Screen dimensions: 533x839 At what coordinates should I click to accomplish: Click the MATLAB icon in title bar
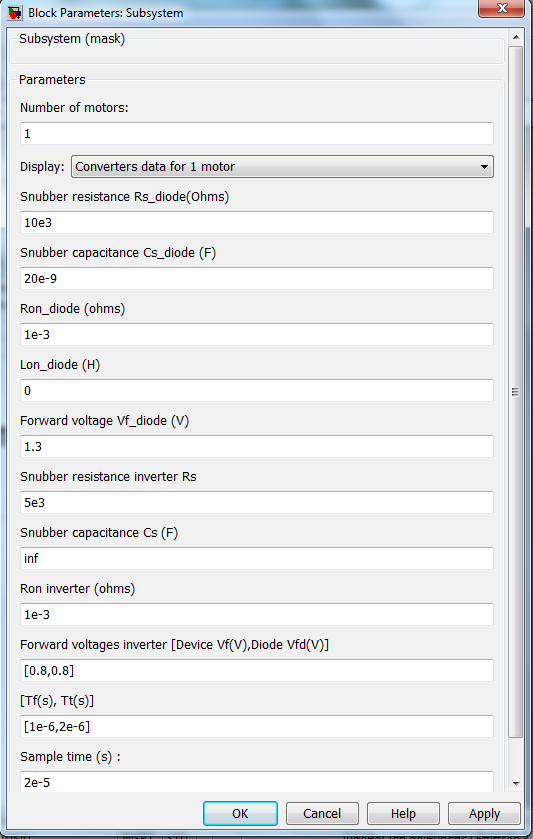[x=15, y=12]
